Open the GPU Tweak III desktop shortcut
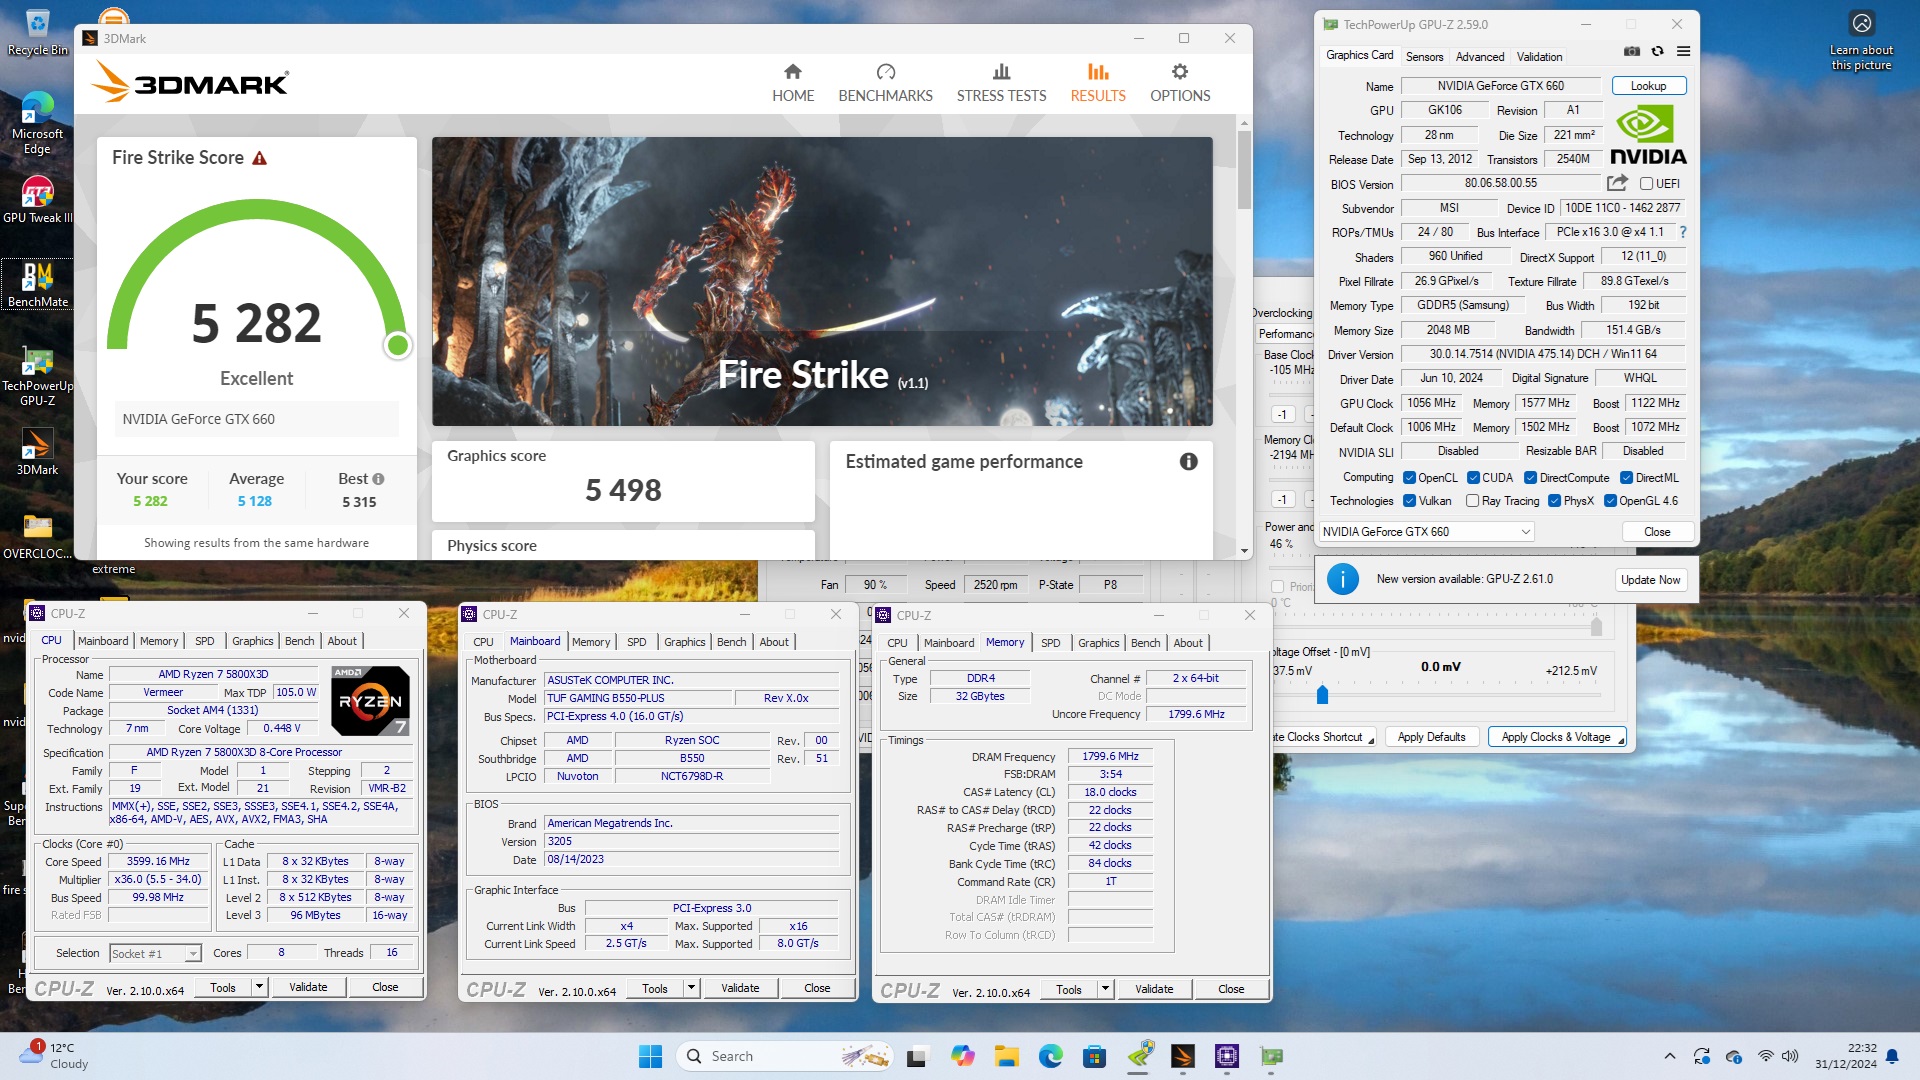The height and width of the screenshot is (1080, 1920). pyautogui.click(x=37, y=200)
